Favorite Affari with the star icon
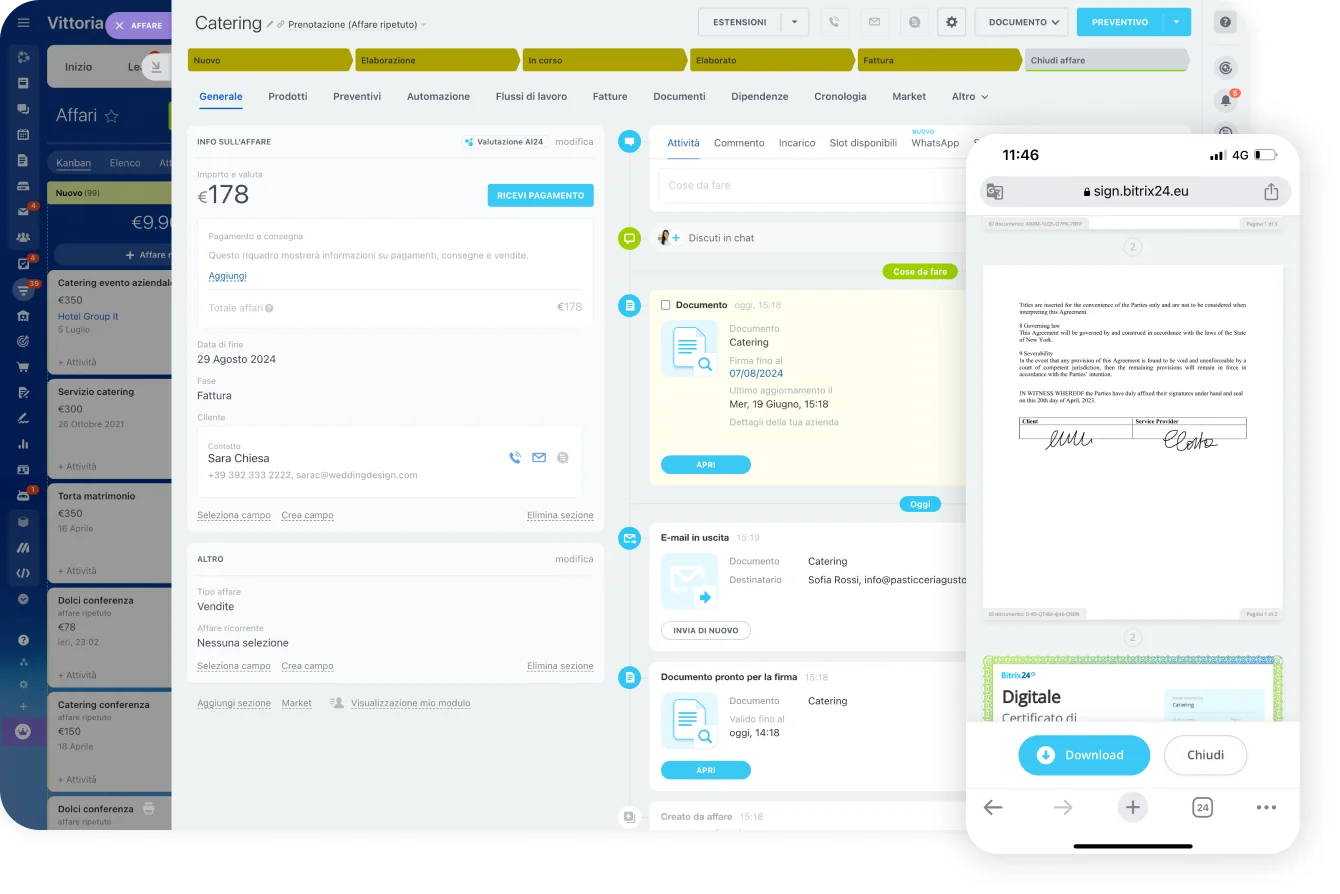The image size is (1340, 894). point(111,116)
